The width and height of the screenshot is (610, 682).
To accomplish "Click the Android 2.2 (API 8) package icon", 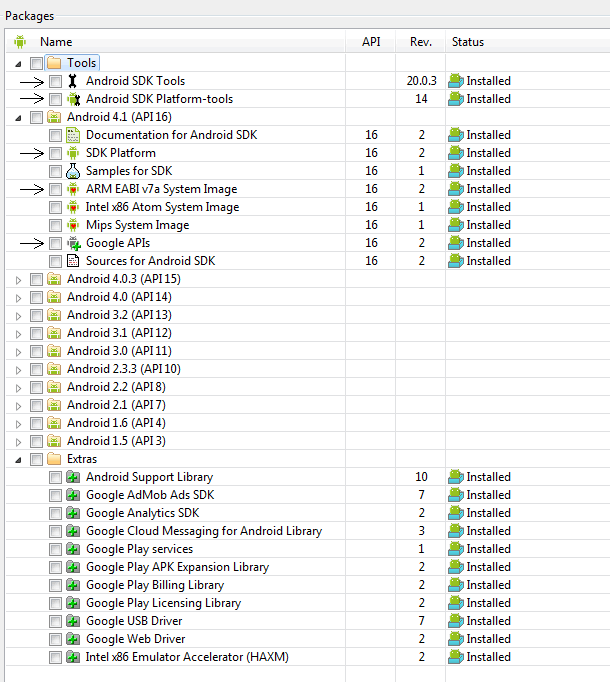I will tap(54, 387).
